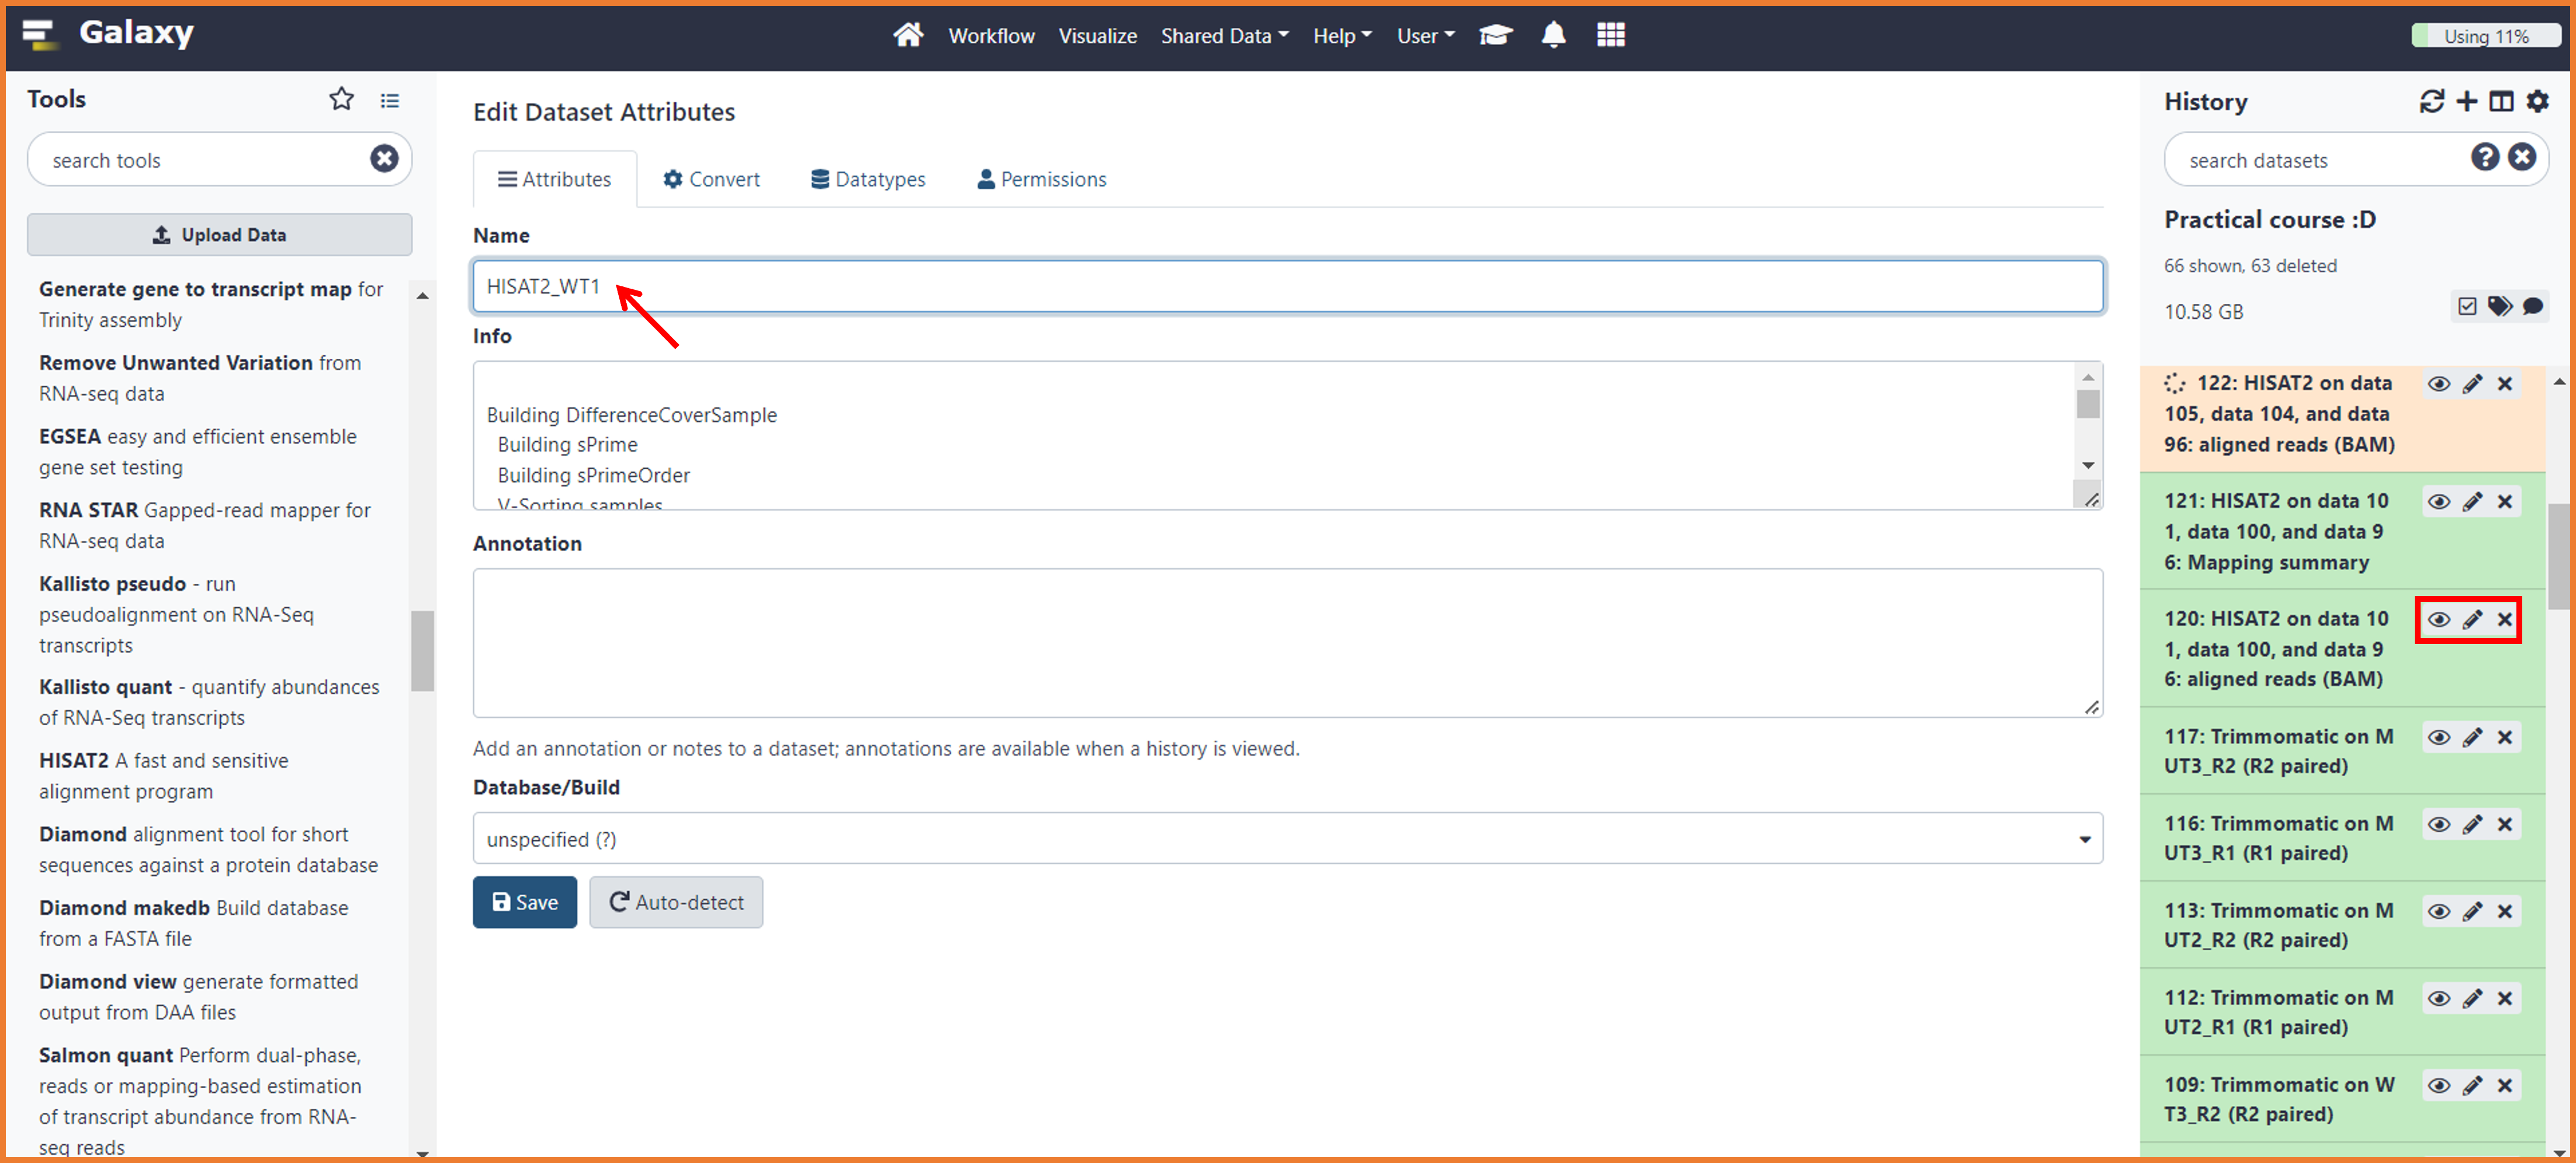Screen dimensions: 2576x1163
Task: Open the notifications bell
Action: (1552, 35)
